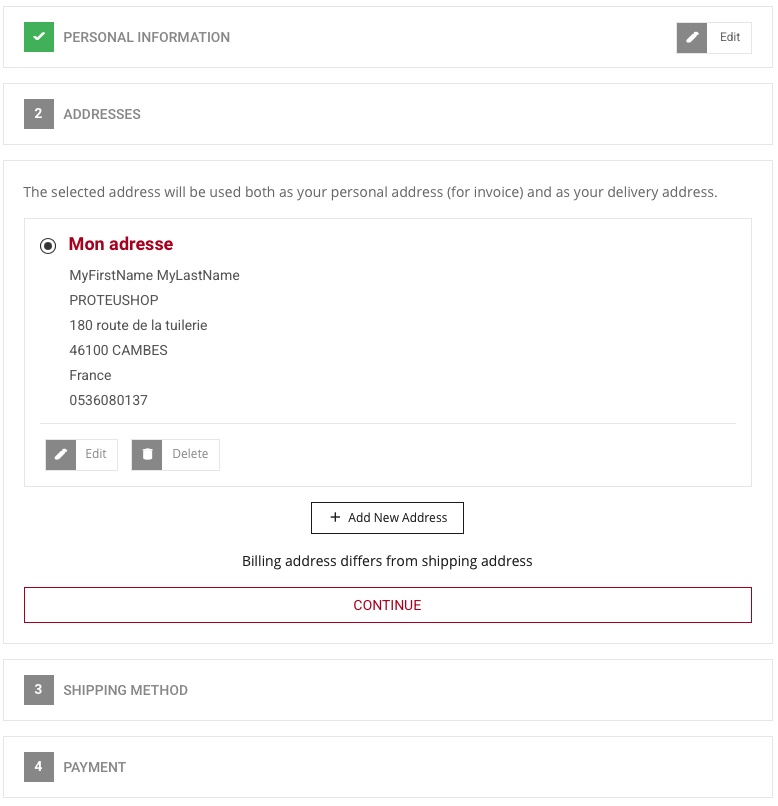Click the Edit label under Mon adresse
Screen dimensions: 778x806
coord(96,454)
